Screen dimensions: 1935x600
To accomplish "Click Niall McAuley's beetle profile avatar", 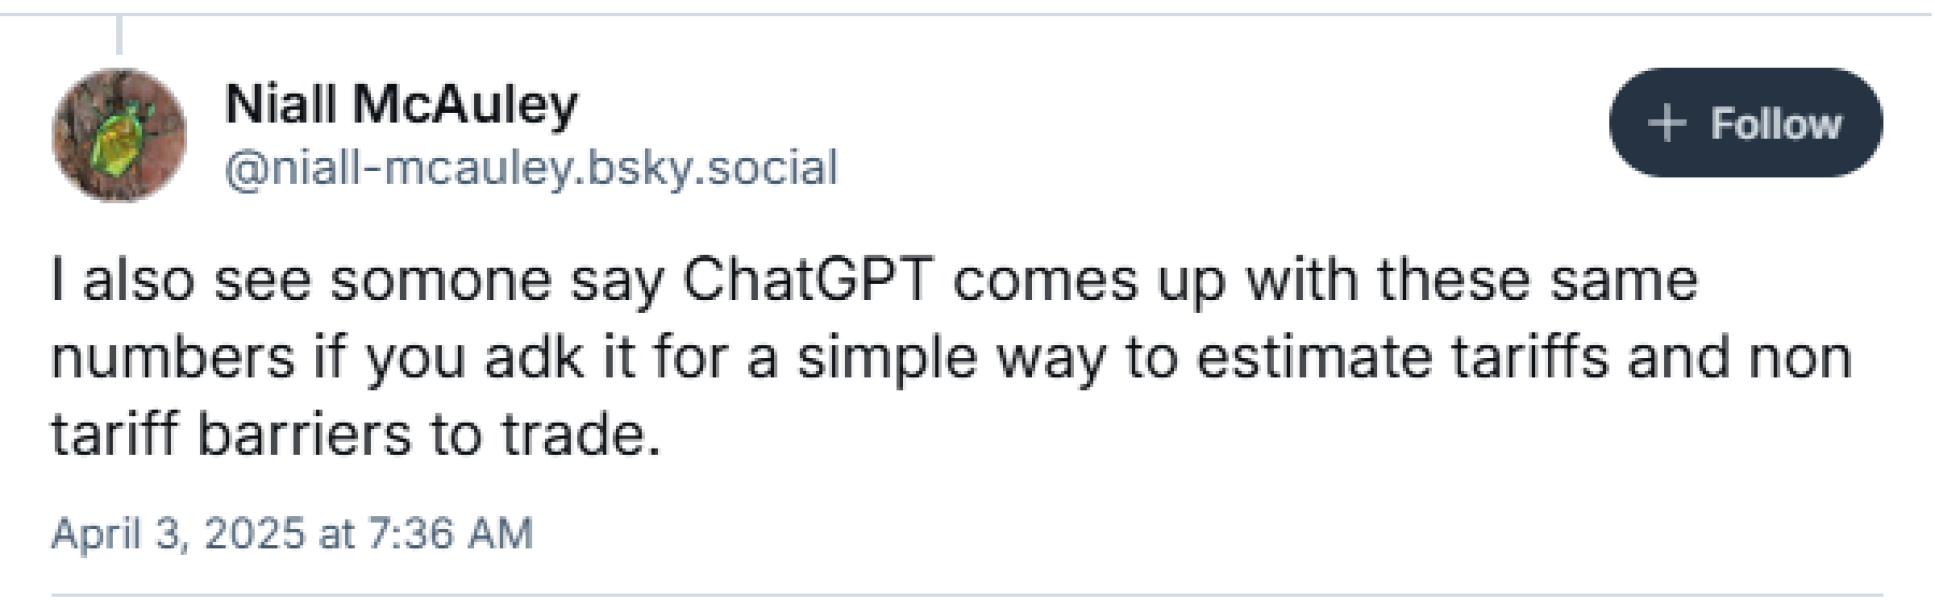I will pos(118,134).
